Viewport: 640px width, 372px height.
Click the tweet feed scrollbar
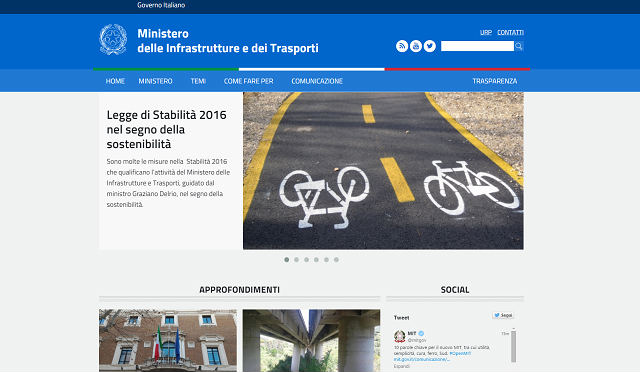513,345
